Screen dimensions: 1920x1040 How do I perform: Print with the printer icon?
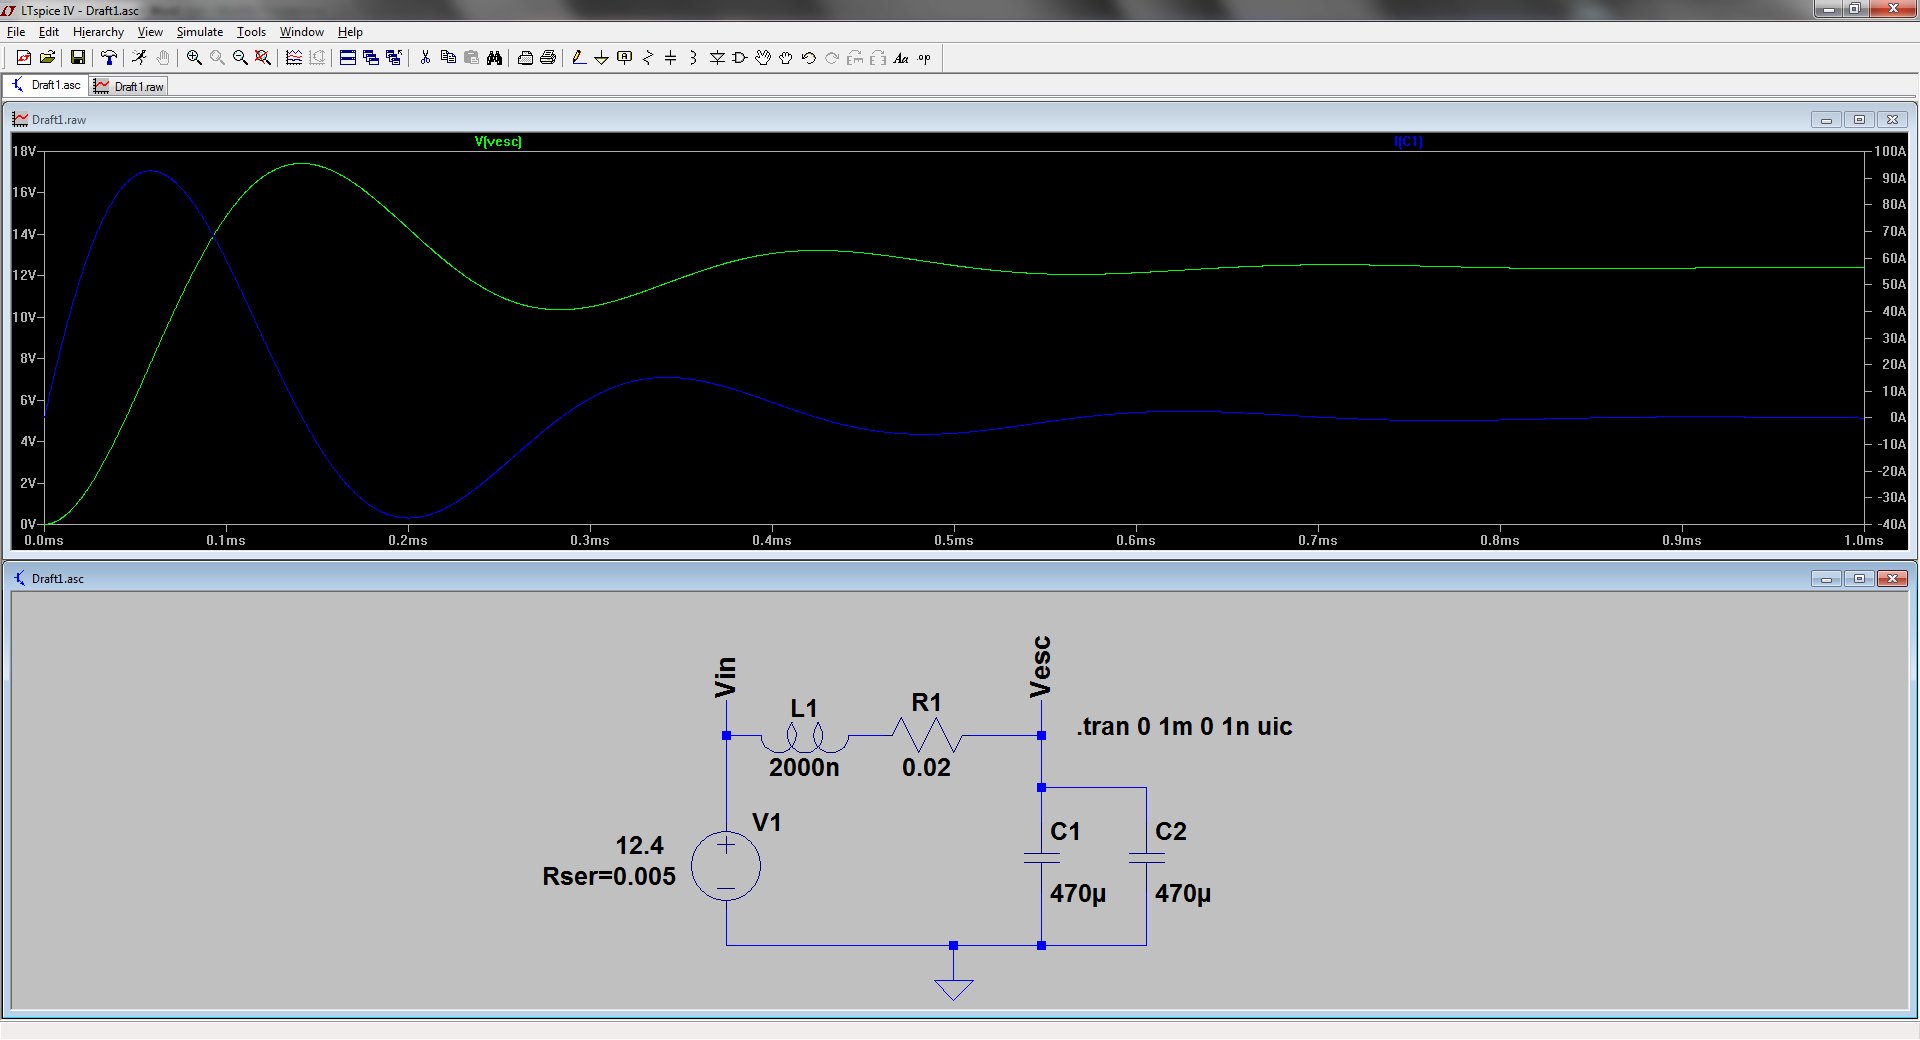[x=548, y=58]
